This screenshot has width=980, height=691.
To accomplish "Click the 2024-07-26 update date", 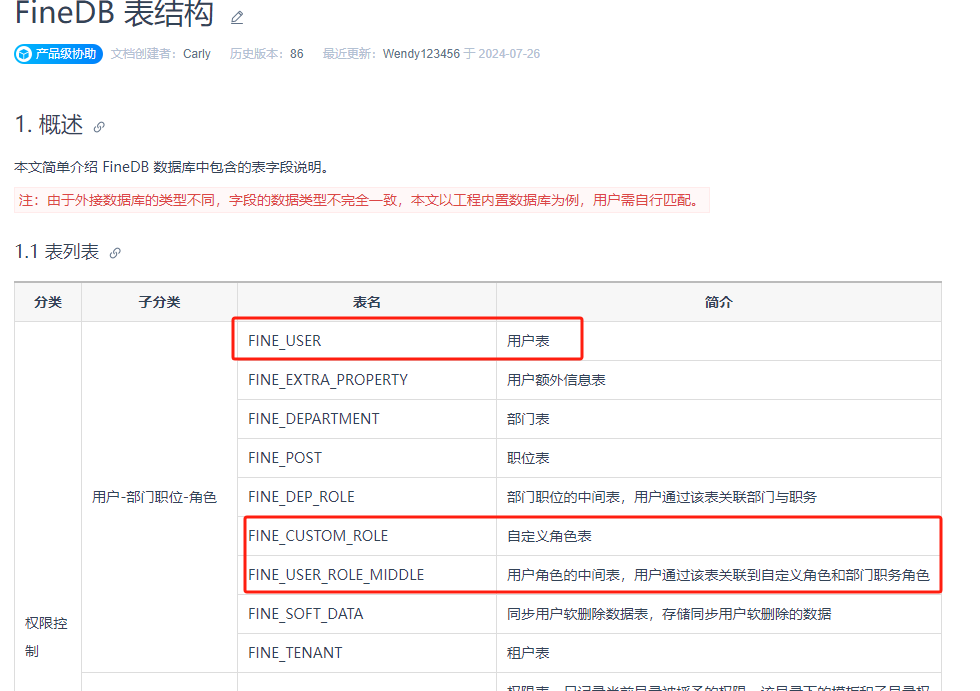I will pos(509,54).
